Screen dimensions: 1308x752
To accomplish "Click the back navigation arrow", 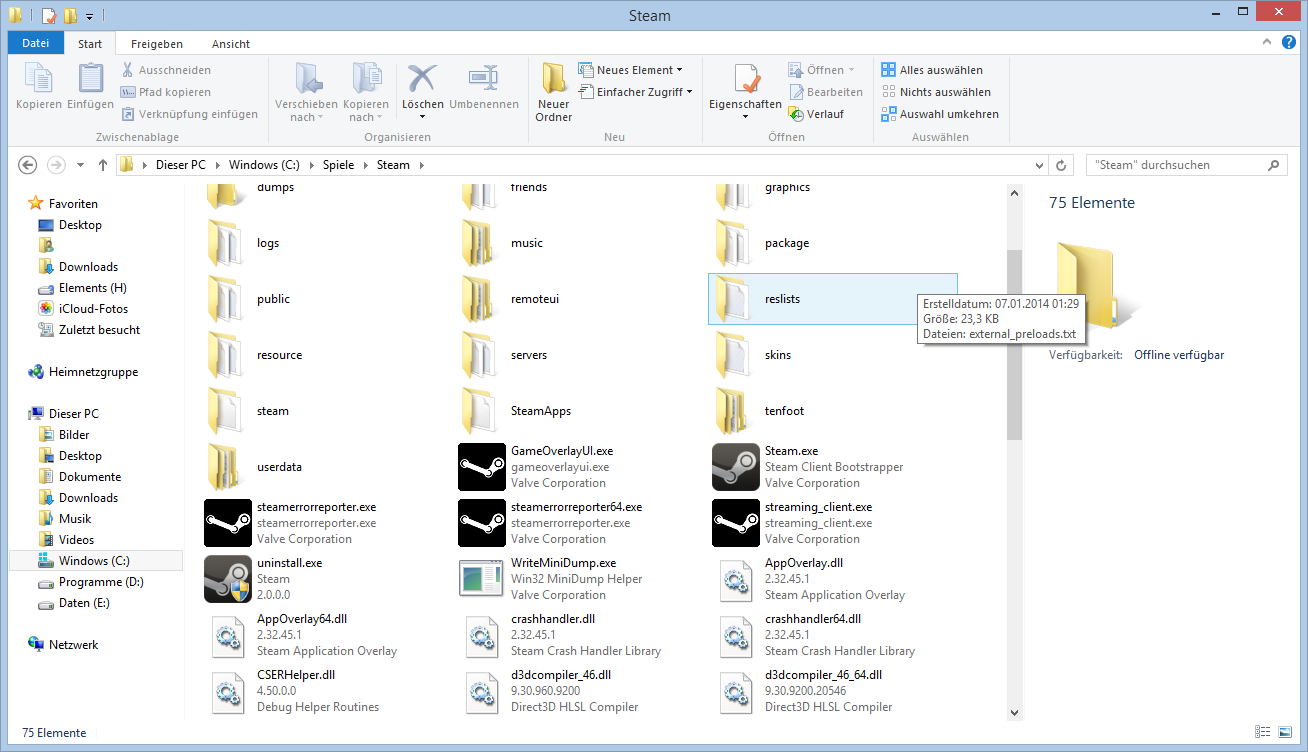I will [x=28, y=165].
